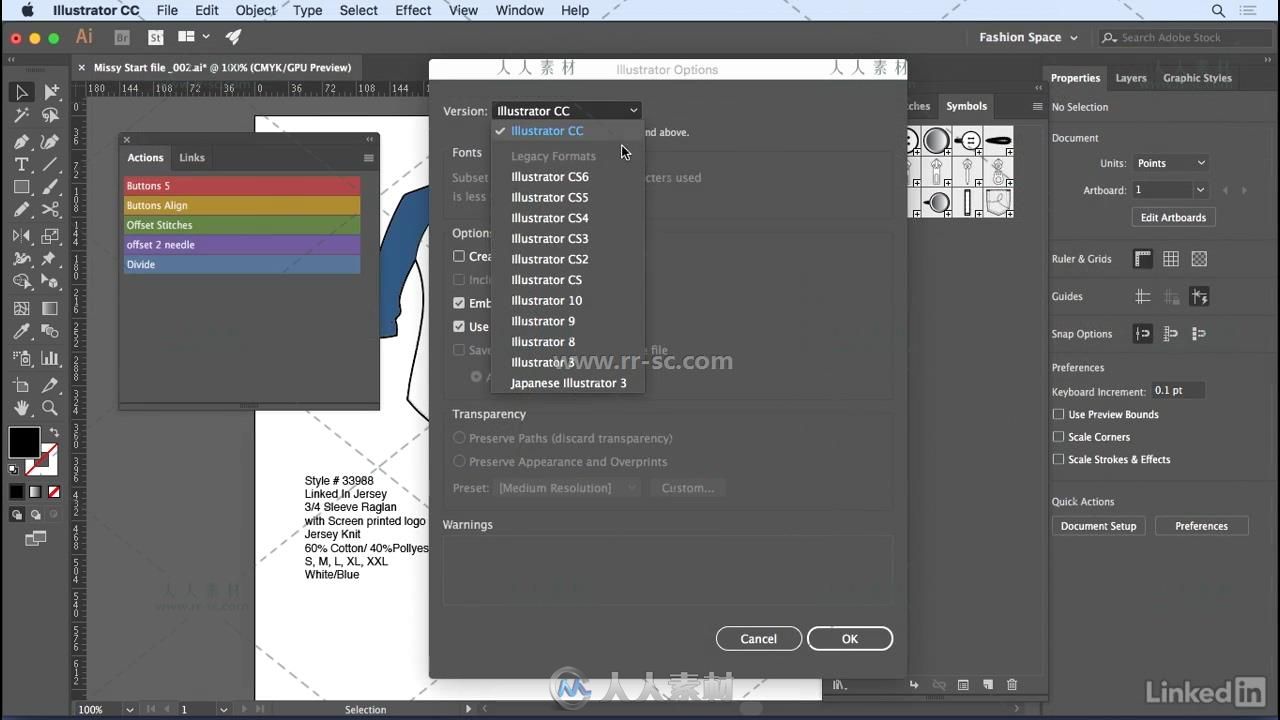Open Adobe Bridge from the top bar
The image size is (1280, 720).
[x=122, y=37]
